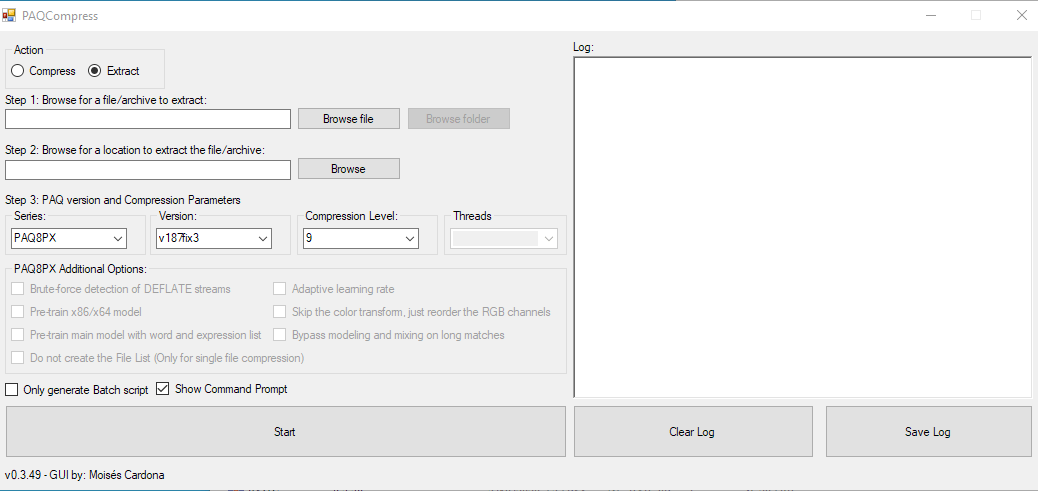Click the Log: label
Viewport: 1038px width, 491px height.
pyautogui.click(x=583, y=48)
